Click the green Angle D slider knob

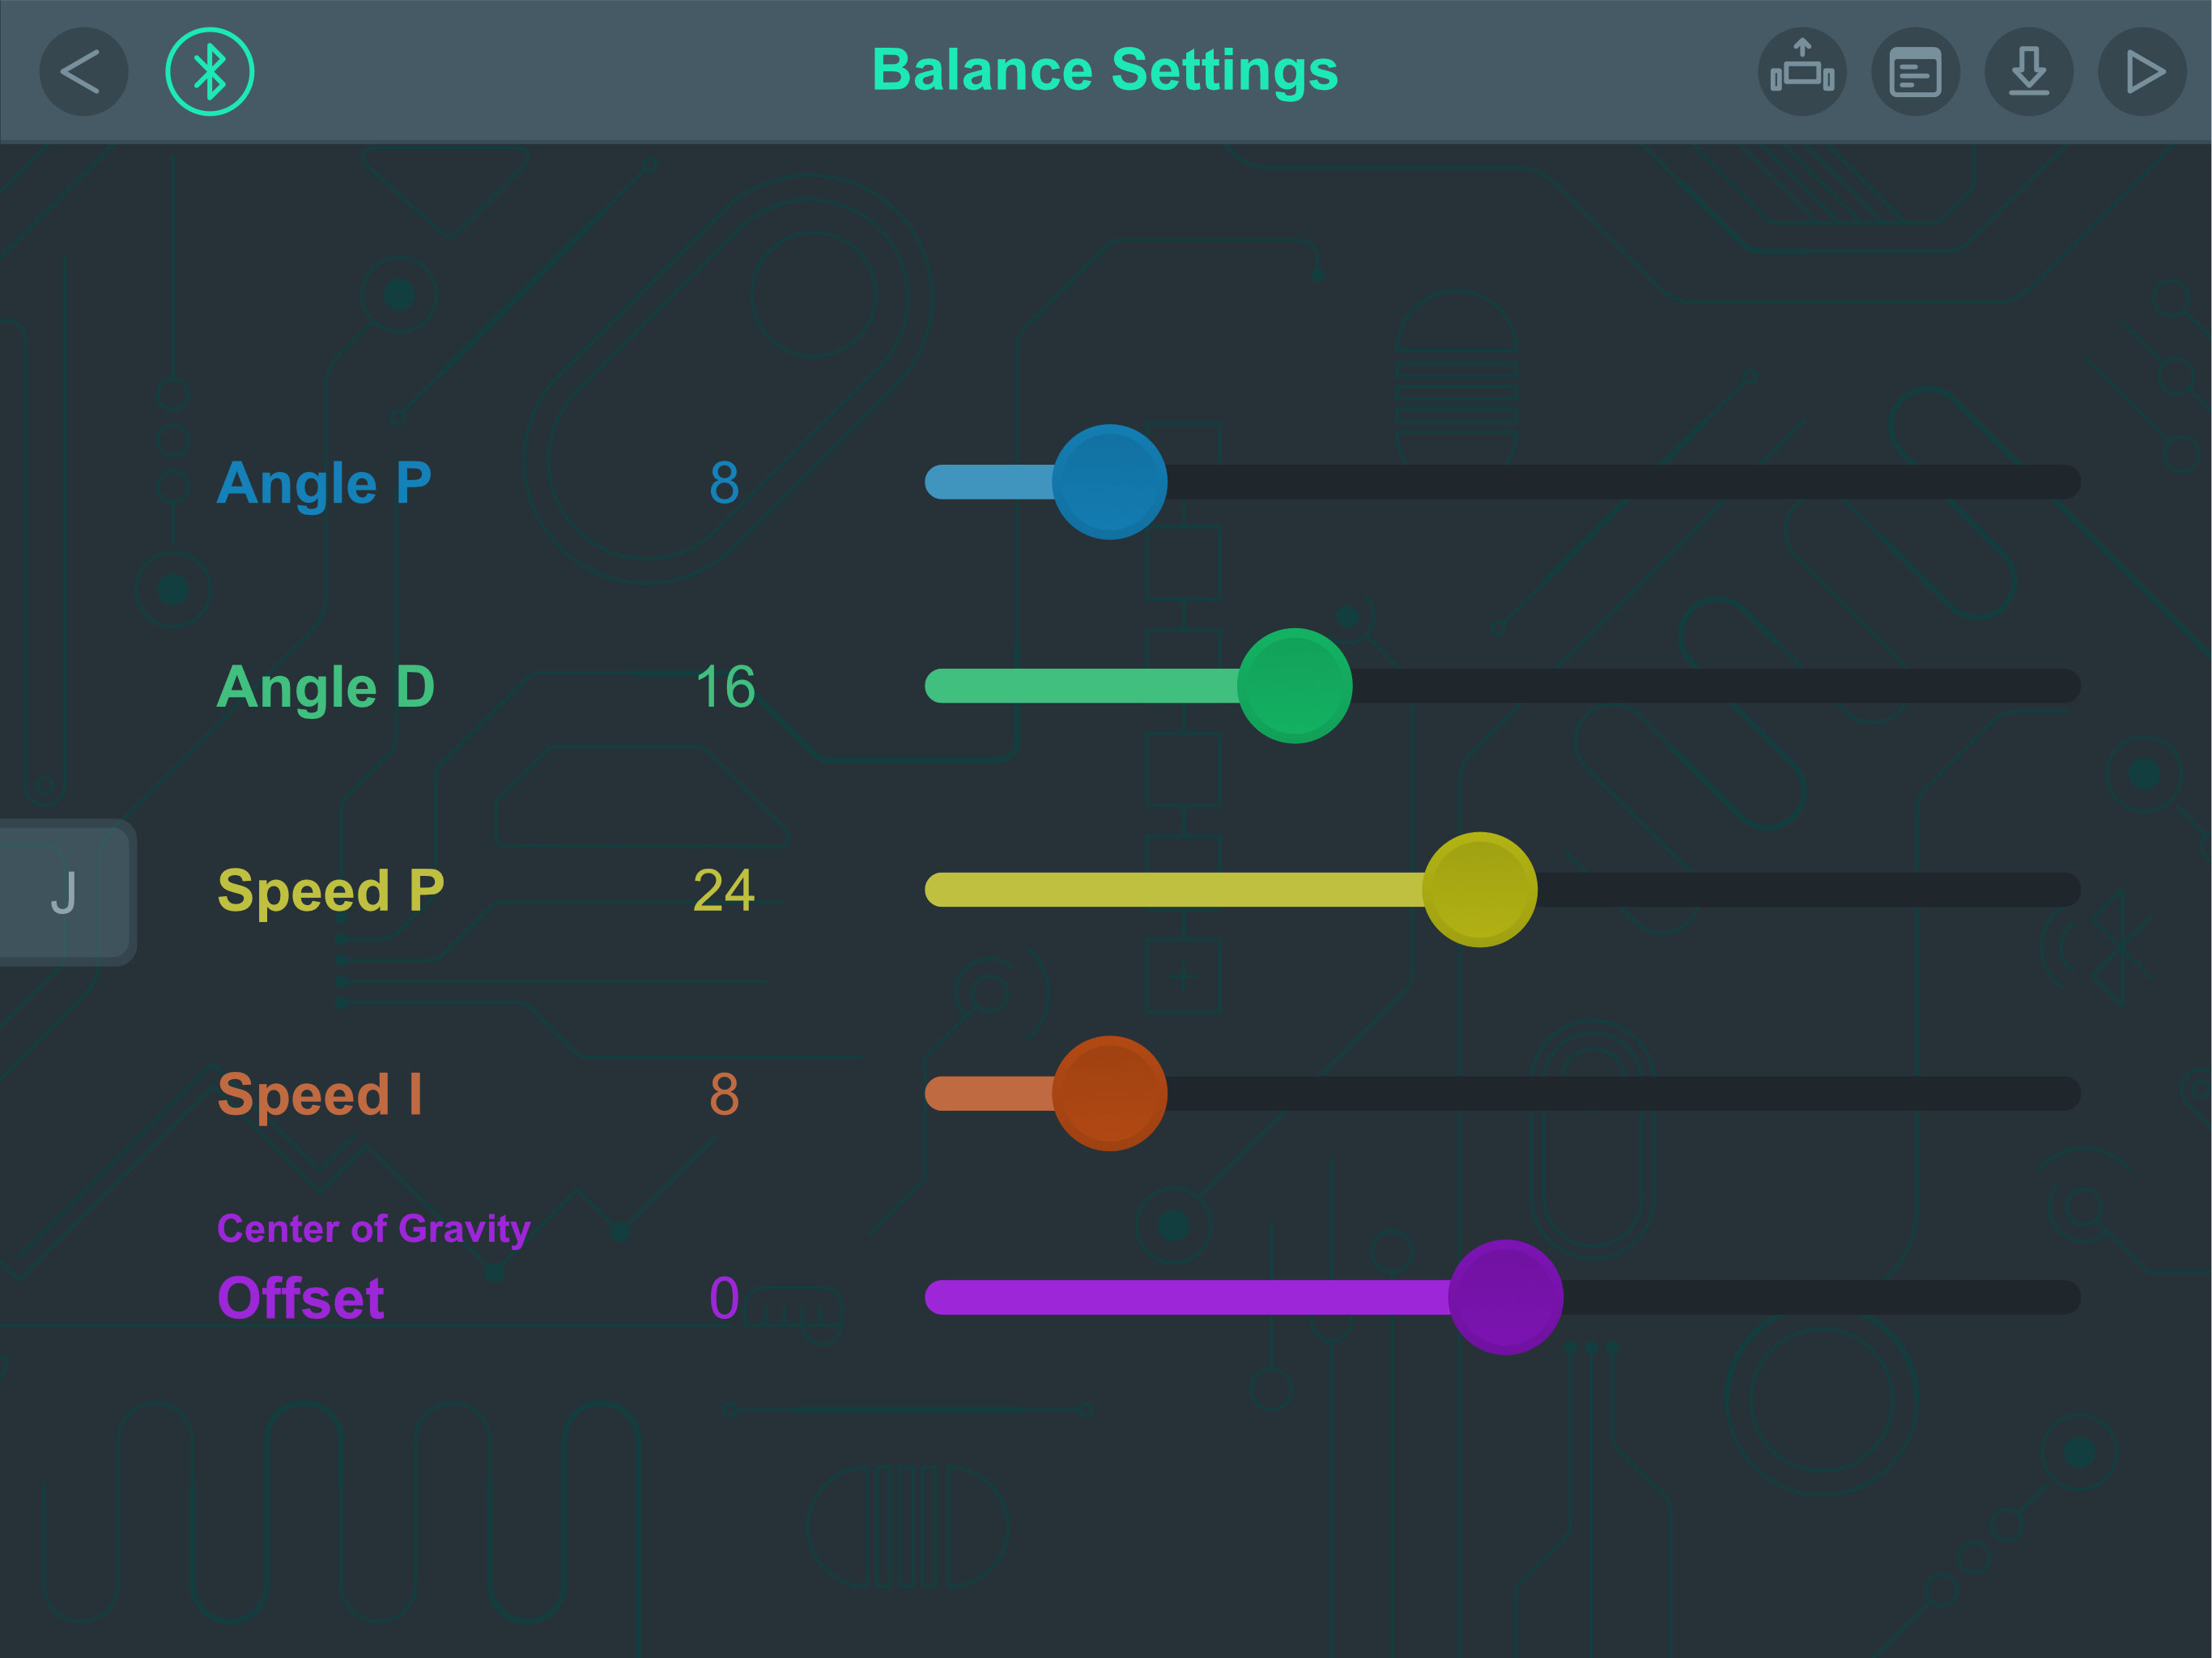[x=1294, y=686]
